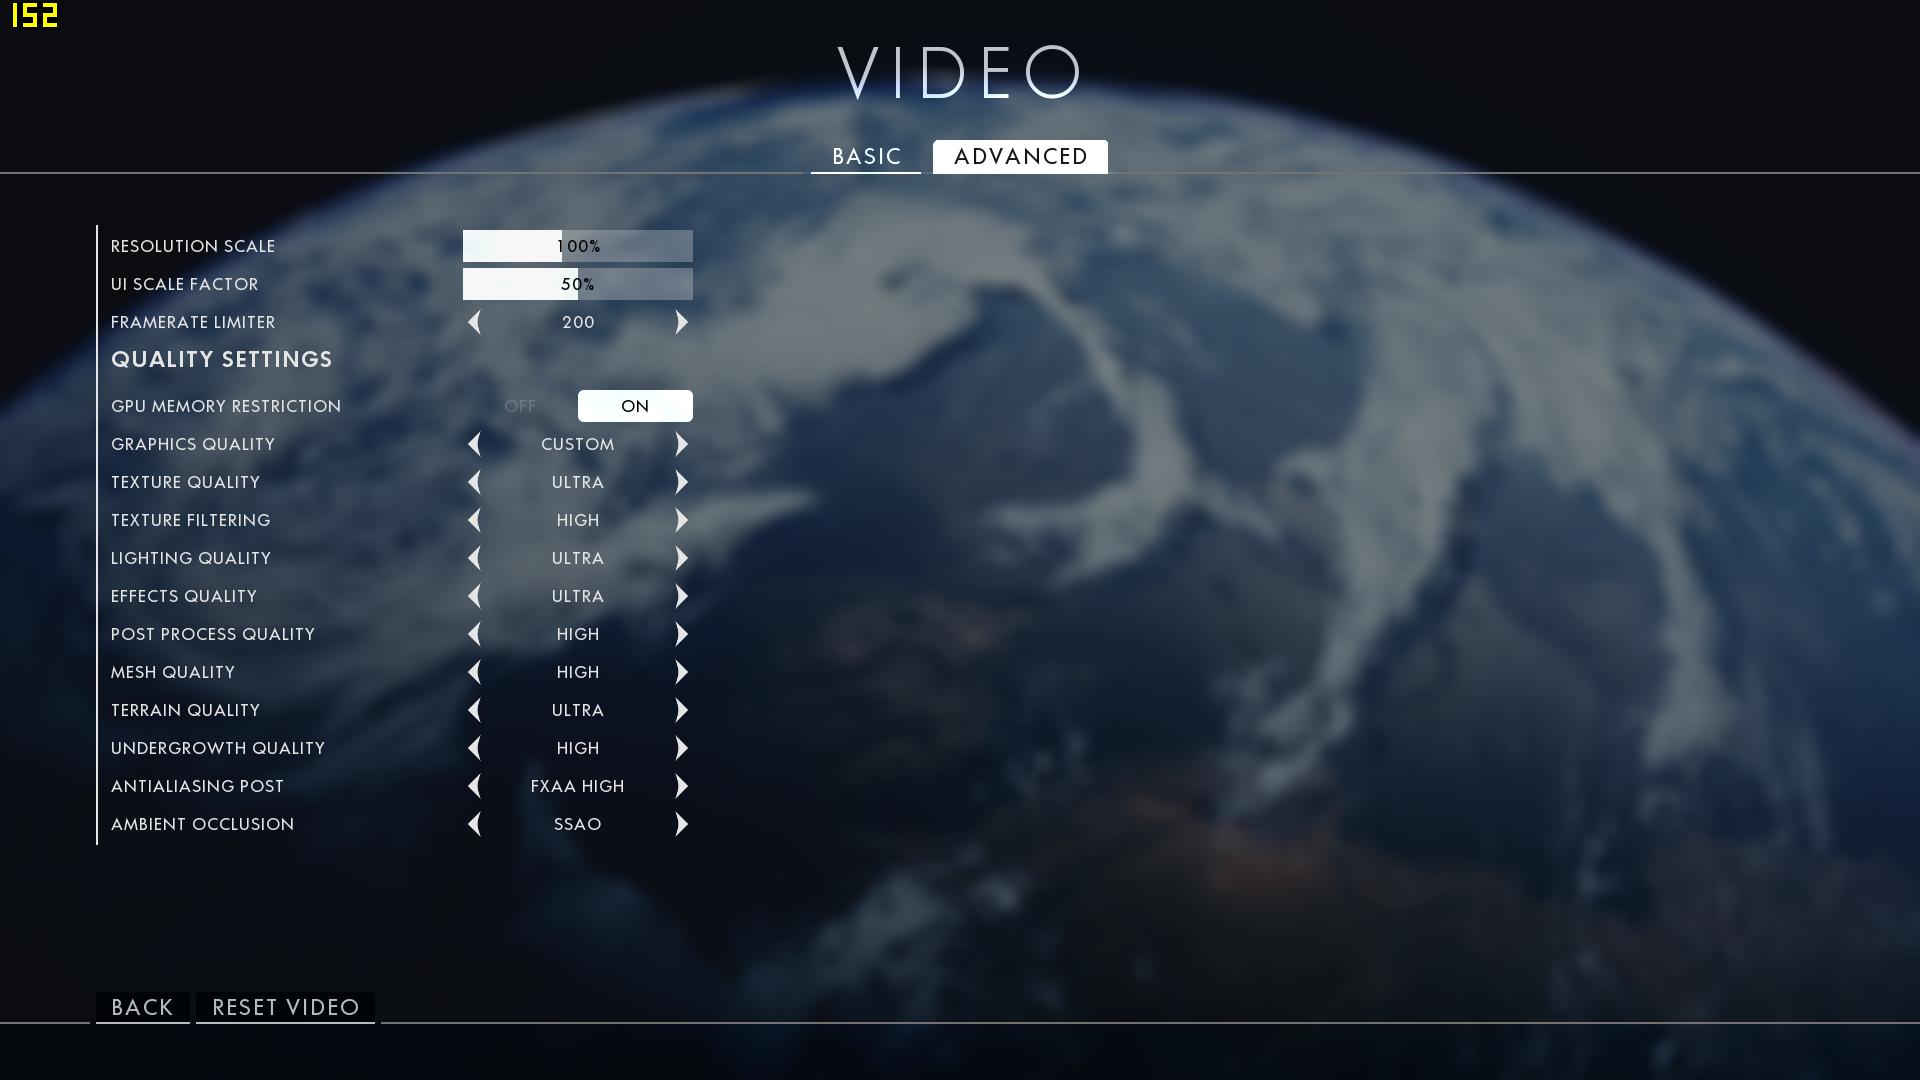Adjust the Resolution Scale slider
The image size is (1920, 1080).
(x=577, y=246)
